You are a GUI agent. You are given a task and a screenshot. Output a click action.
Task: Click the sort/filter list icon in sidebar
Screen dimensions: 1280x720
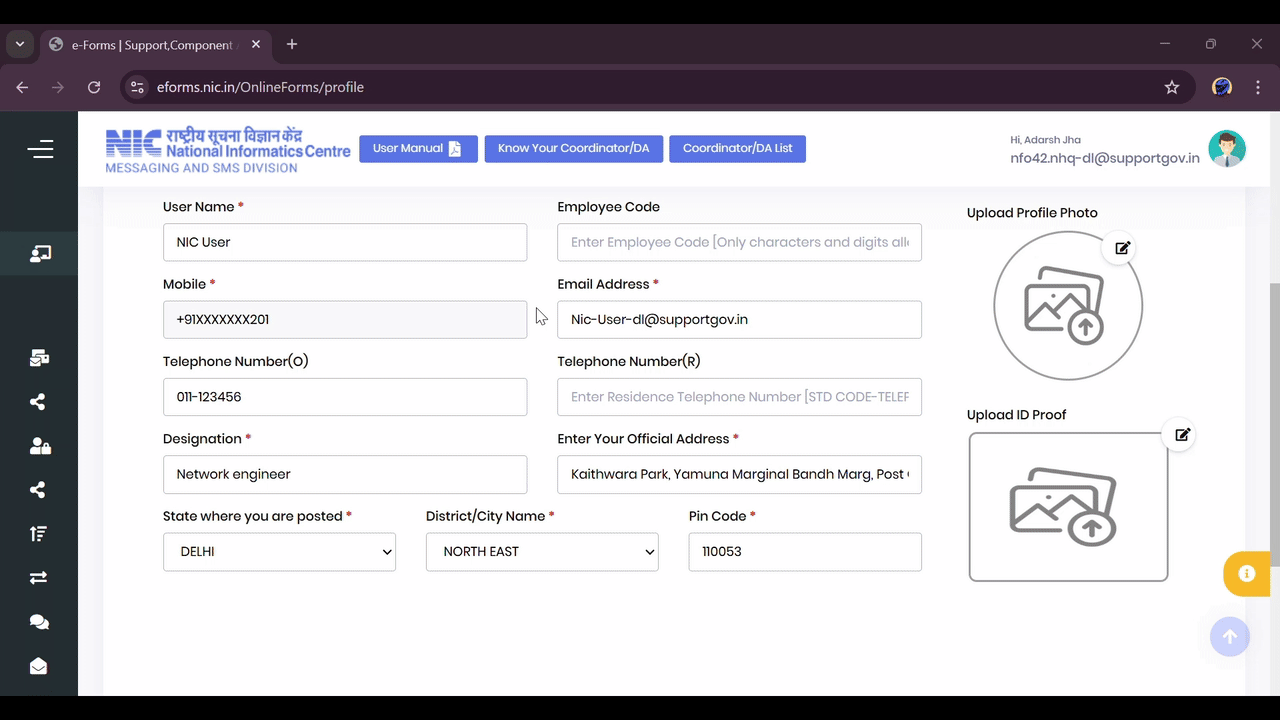click(38, 533)
